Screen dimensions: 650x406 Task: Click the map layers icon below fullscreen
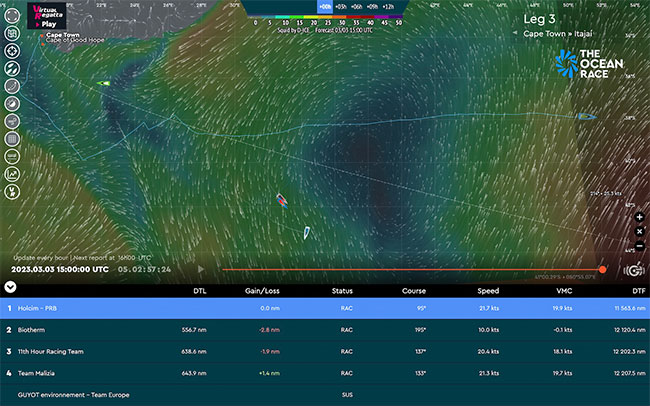(x=12, y=33)
